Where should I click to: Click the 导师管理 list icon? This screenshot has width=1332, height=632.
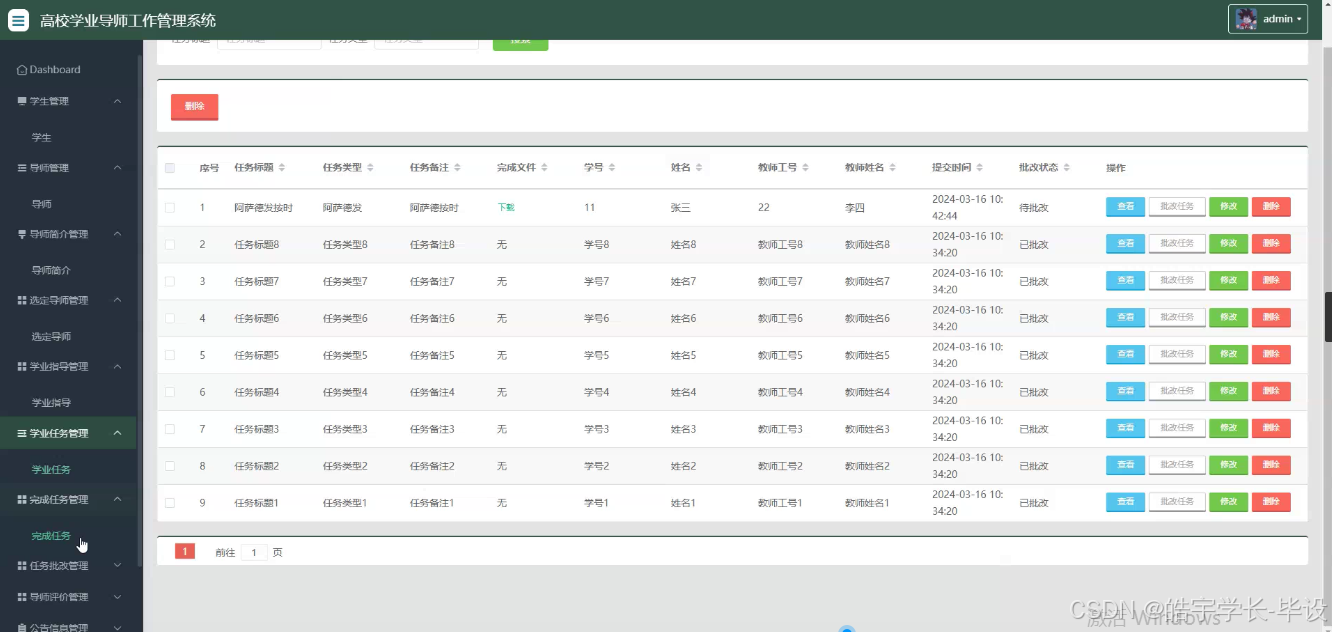pyautogui.click(x=22, y=168)
